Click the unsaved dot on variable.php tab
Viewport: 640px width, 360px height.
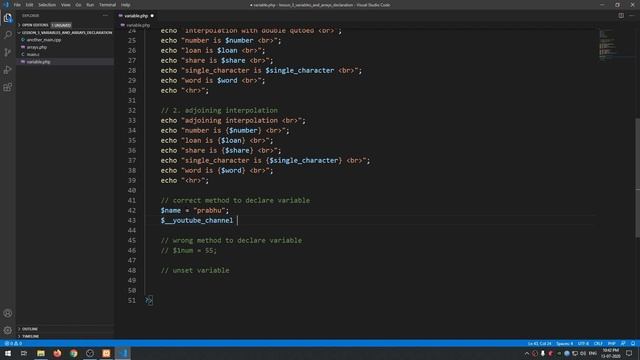(152, 16)
